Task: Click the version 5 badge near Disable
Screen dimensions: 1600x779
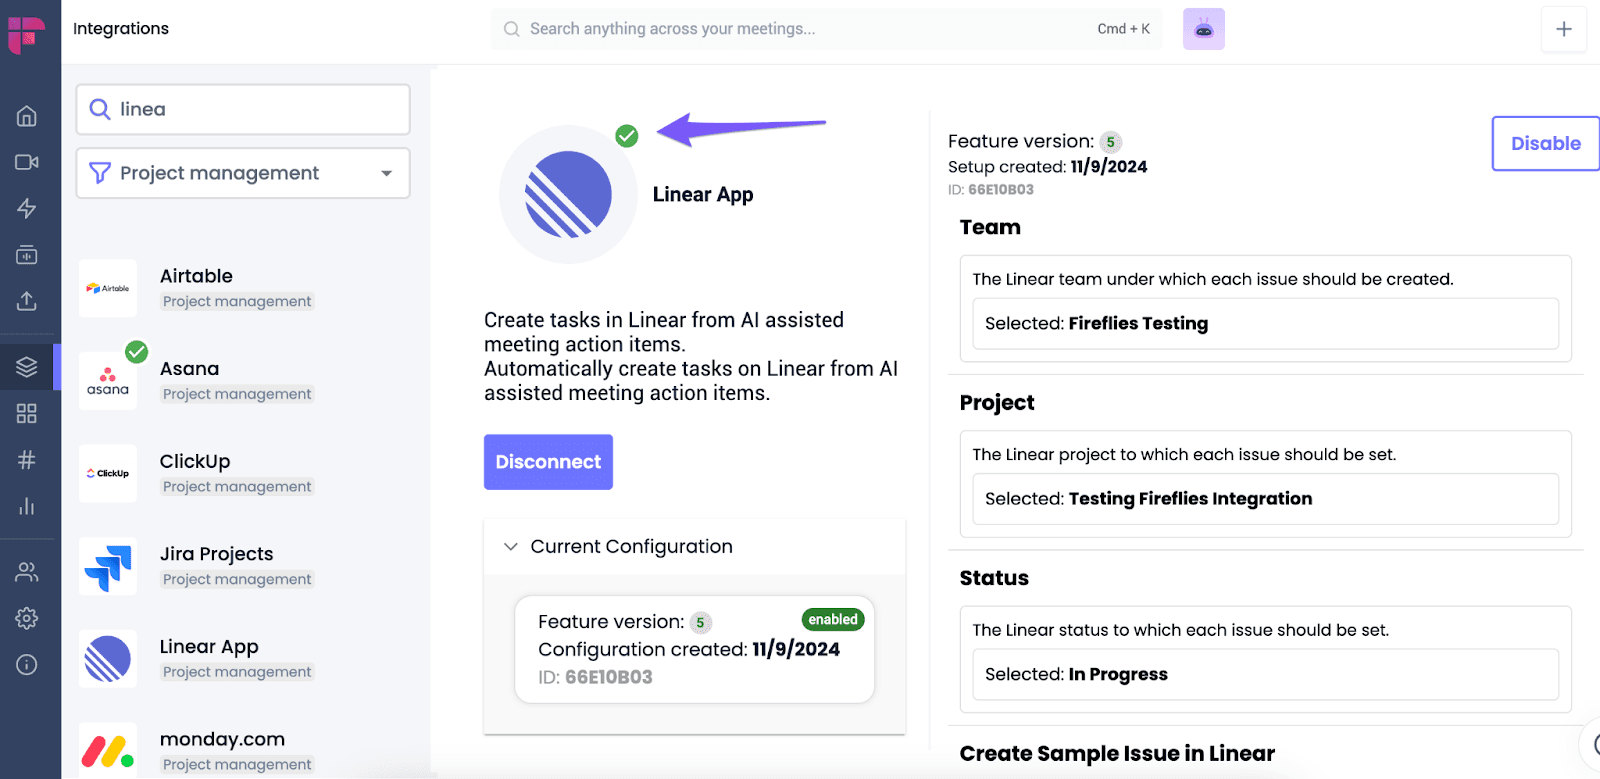Action: point(1110,142)
